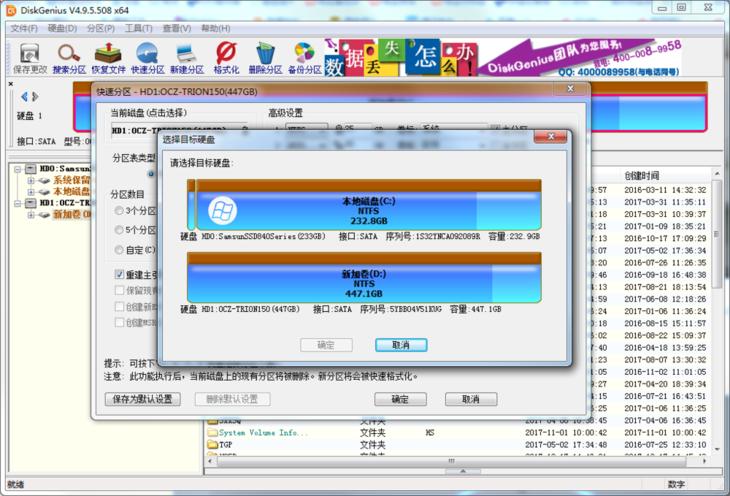Screen dimensions: 730x496
Task: Toggle the 创建MSR checkbox
Action: click(119, 322)
